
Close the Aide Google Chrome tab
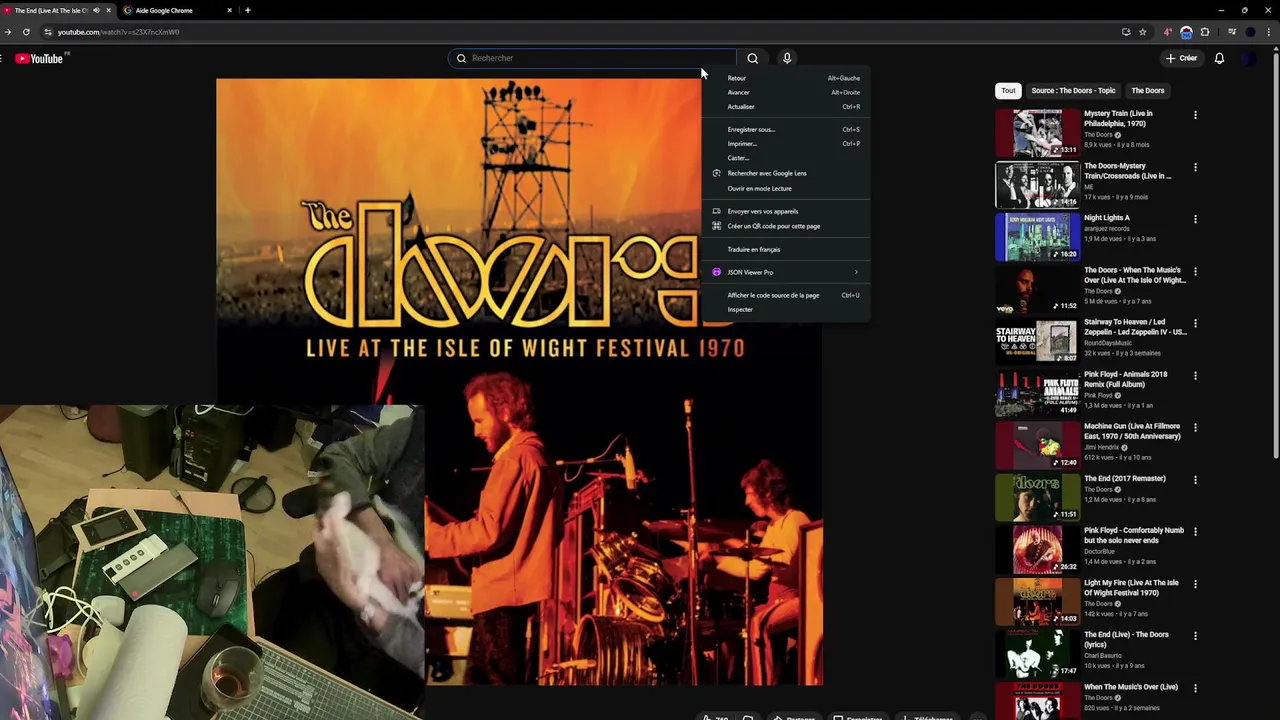tap(229, 10)
